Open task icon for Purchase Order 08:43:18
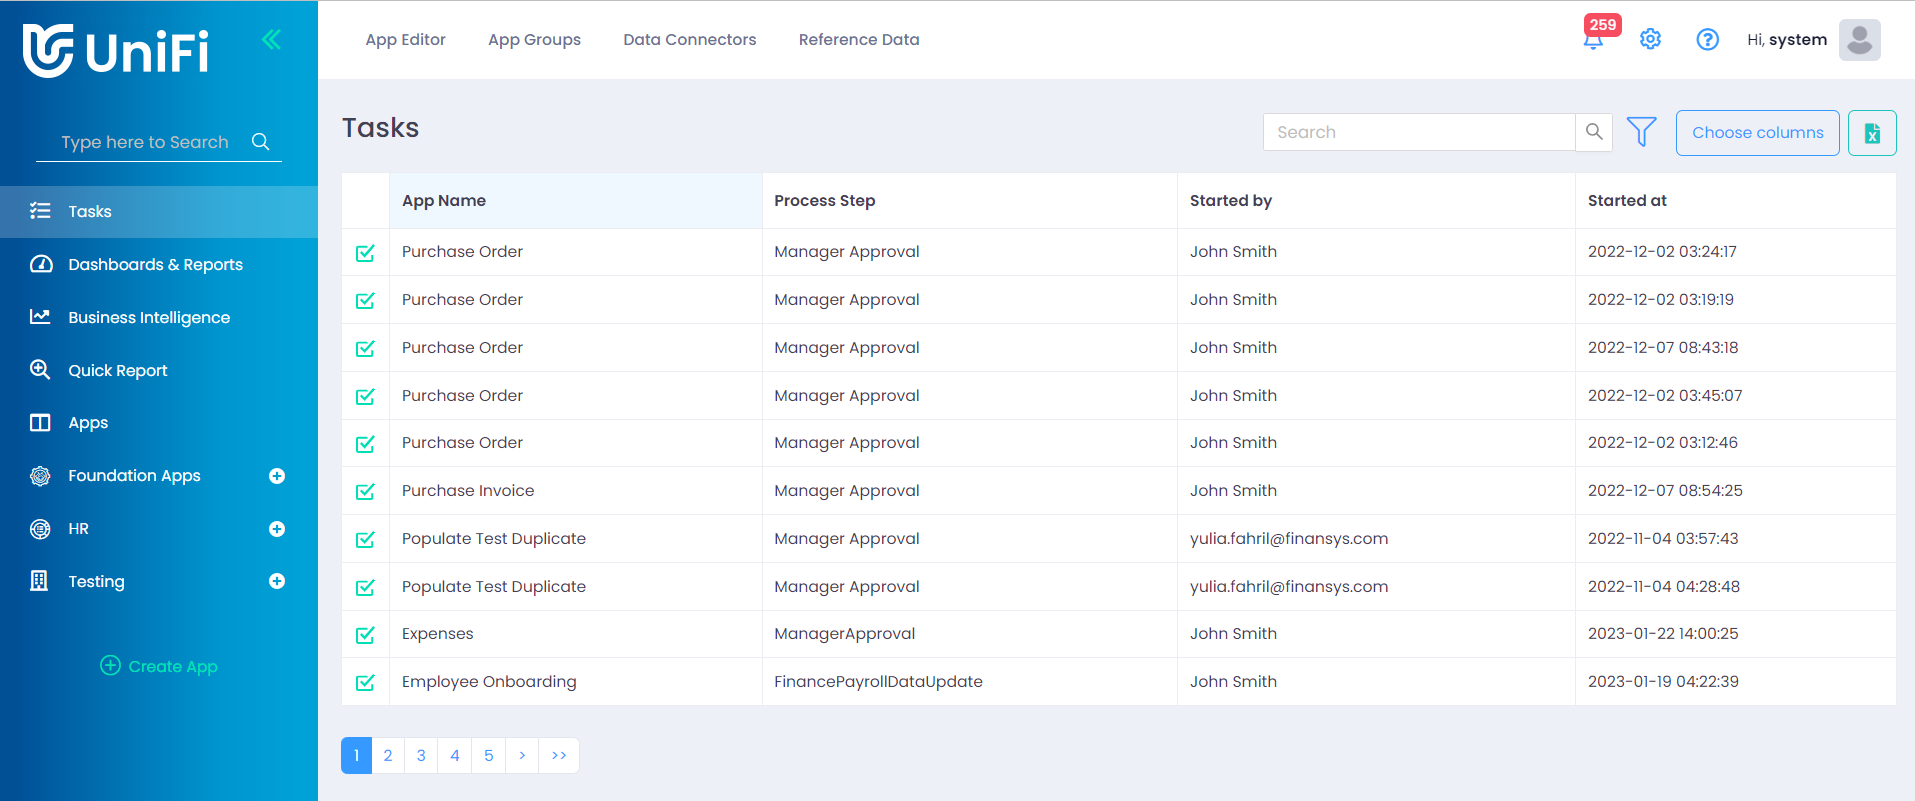 tap(365, 349)
